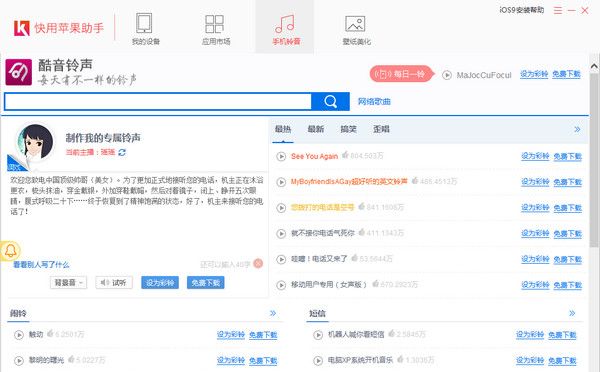The height and width of the screenshot is (372, 600).
Task: Click the 试听 preview button
Action: (114, 282)
